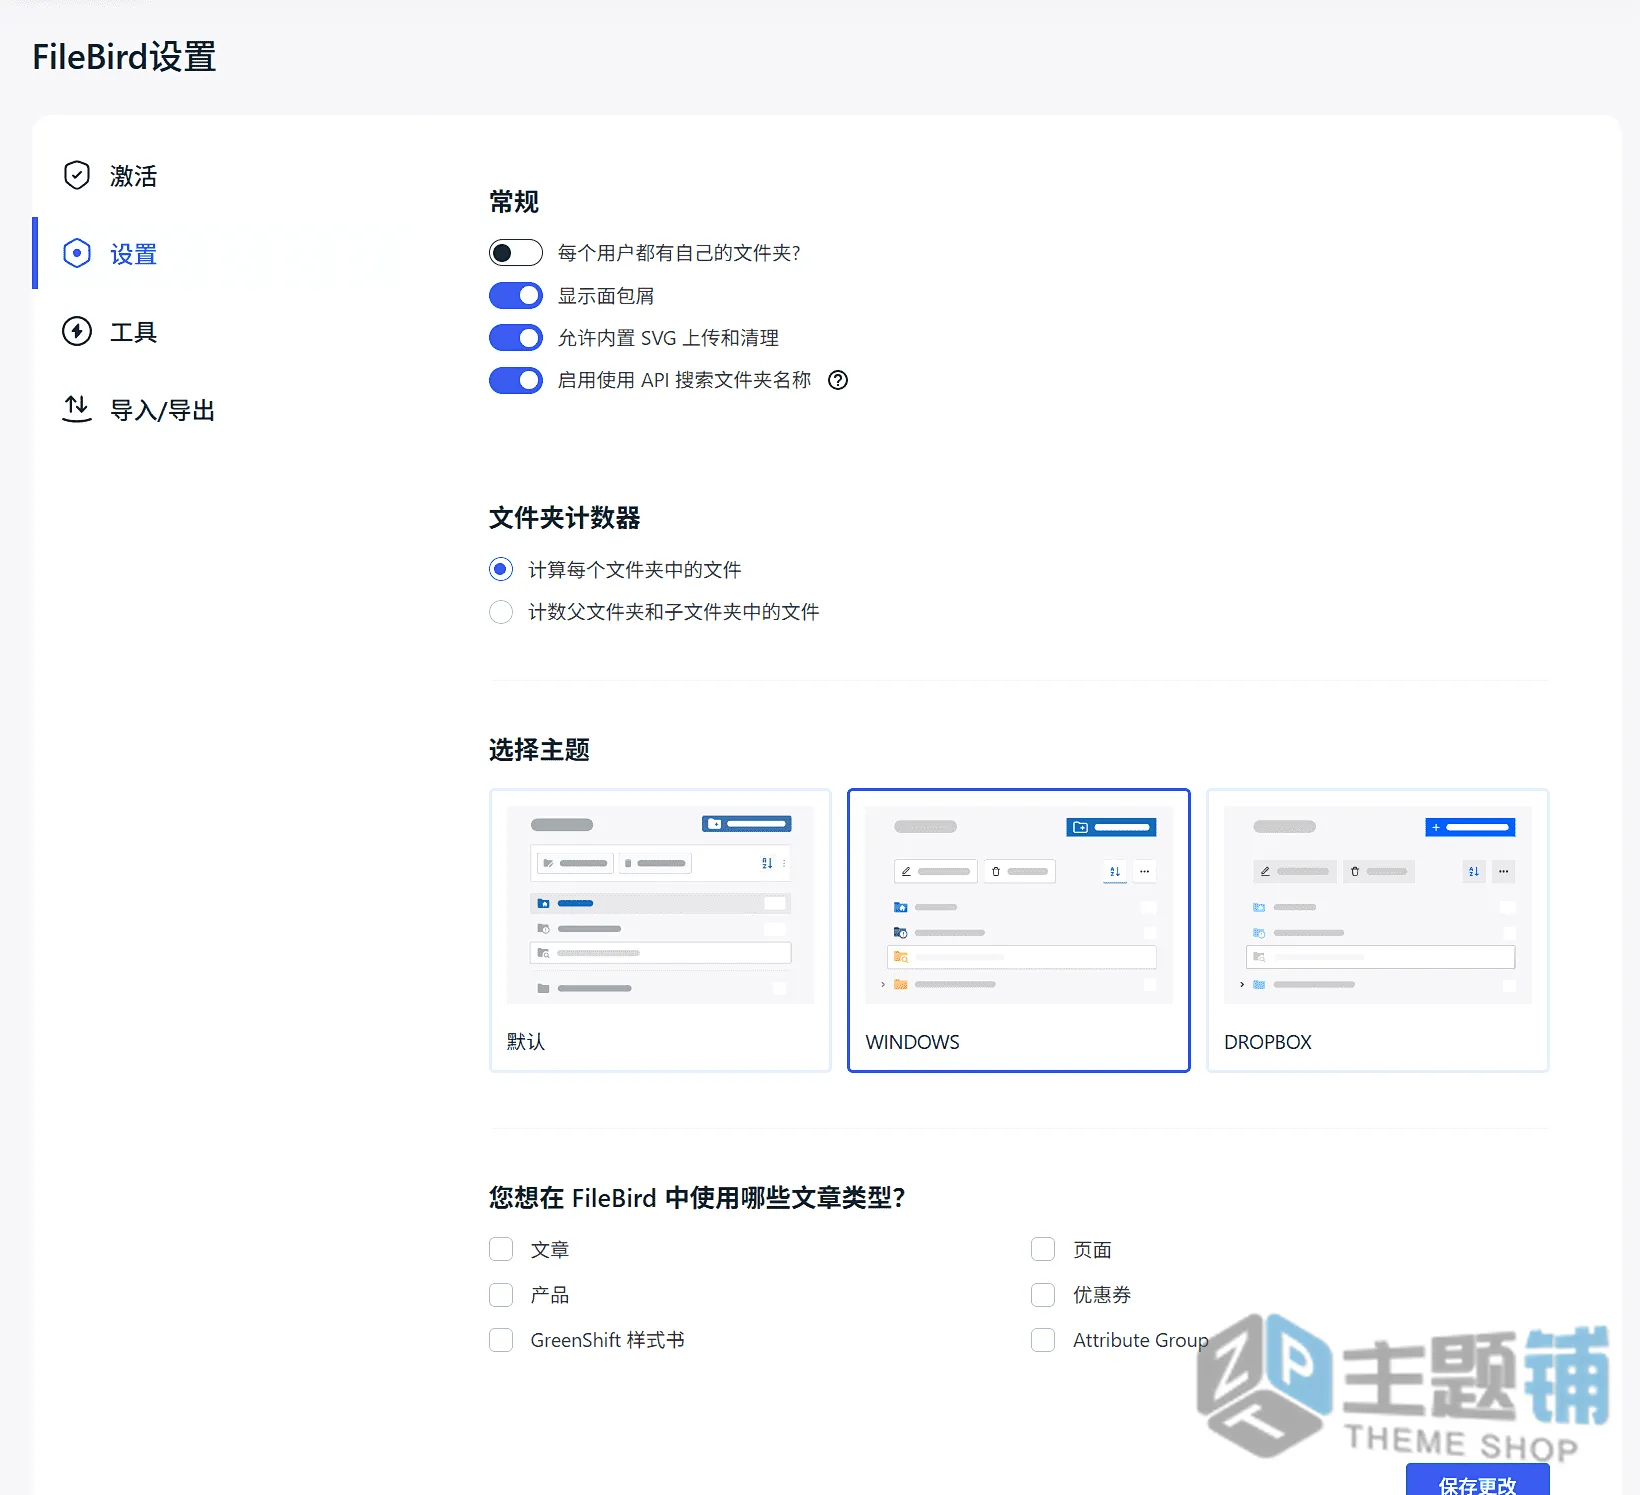Image resolution: width=1640 pixels, height=1495 pixels.
Task: Enable 每个用户都有自己的文件夹 toggle
Action: coord(516,252)
